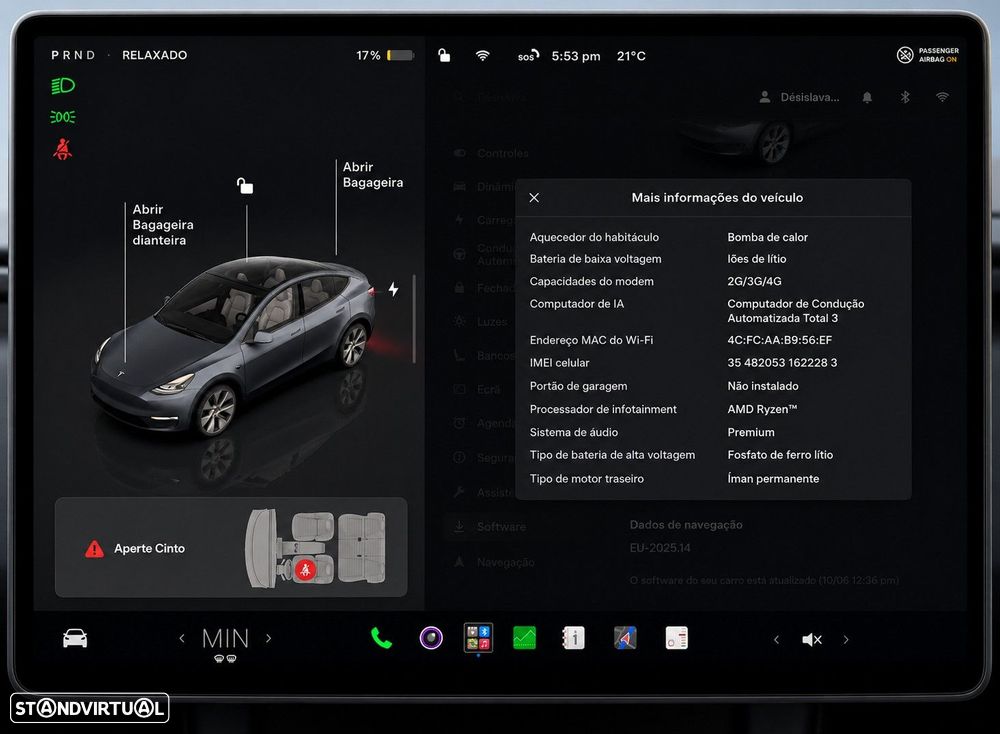1000x734 pixels.
Task: Open the navigation arrow app
Action: click(625, 638)
